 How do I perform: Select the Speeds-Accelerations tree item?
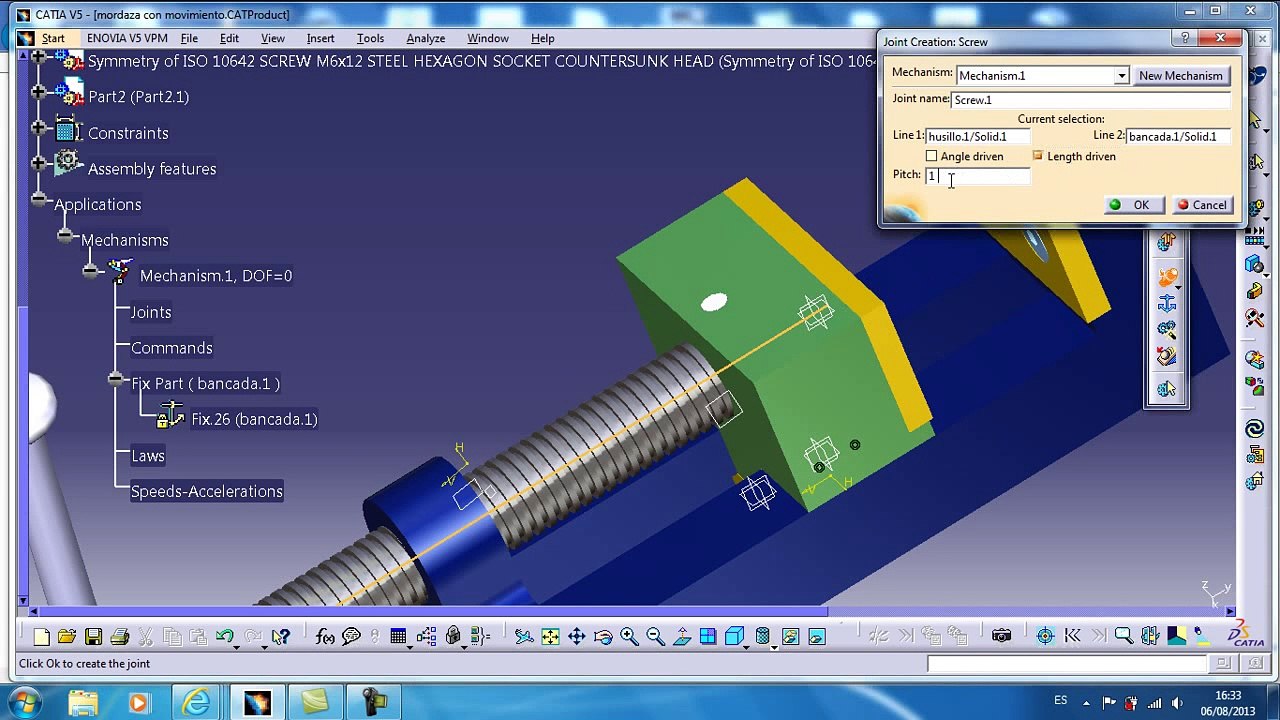click(x=207, y=491)
